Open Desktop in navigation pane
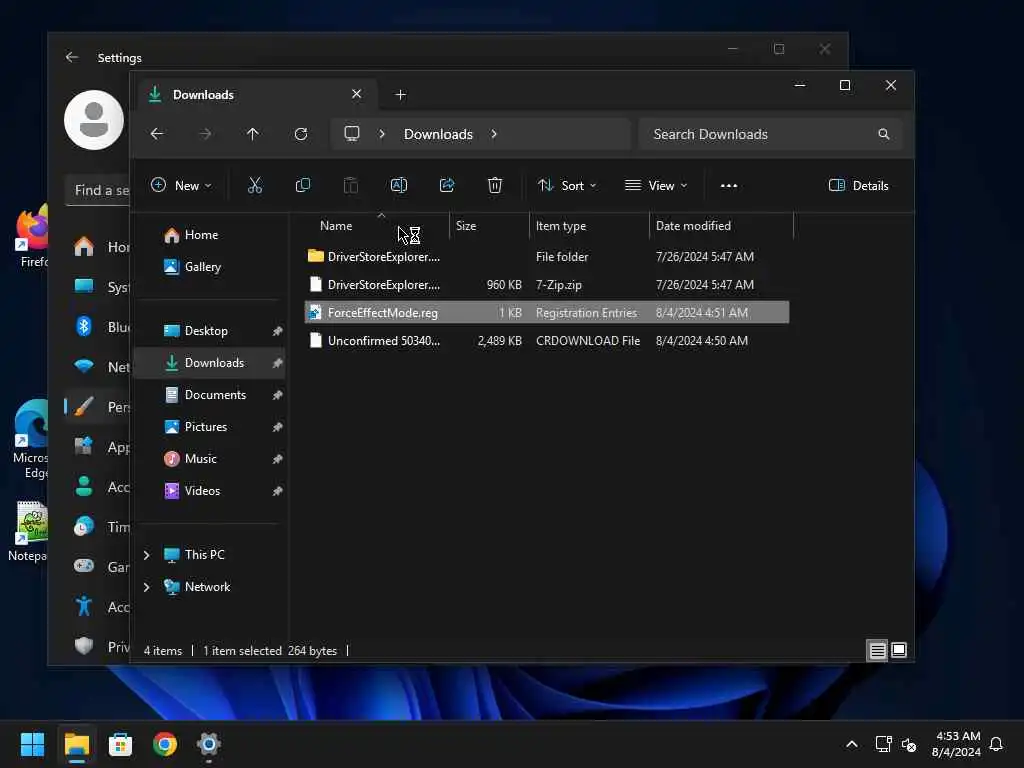This screenshot has width=1024, height=768. (x=210, y=331)
